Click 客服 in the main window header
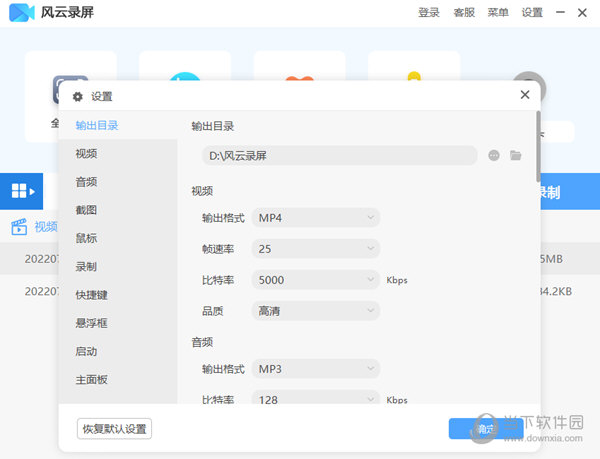 (464, 13)
